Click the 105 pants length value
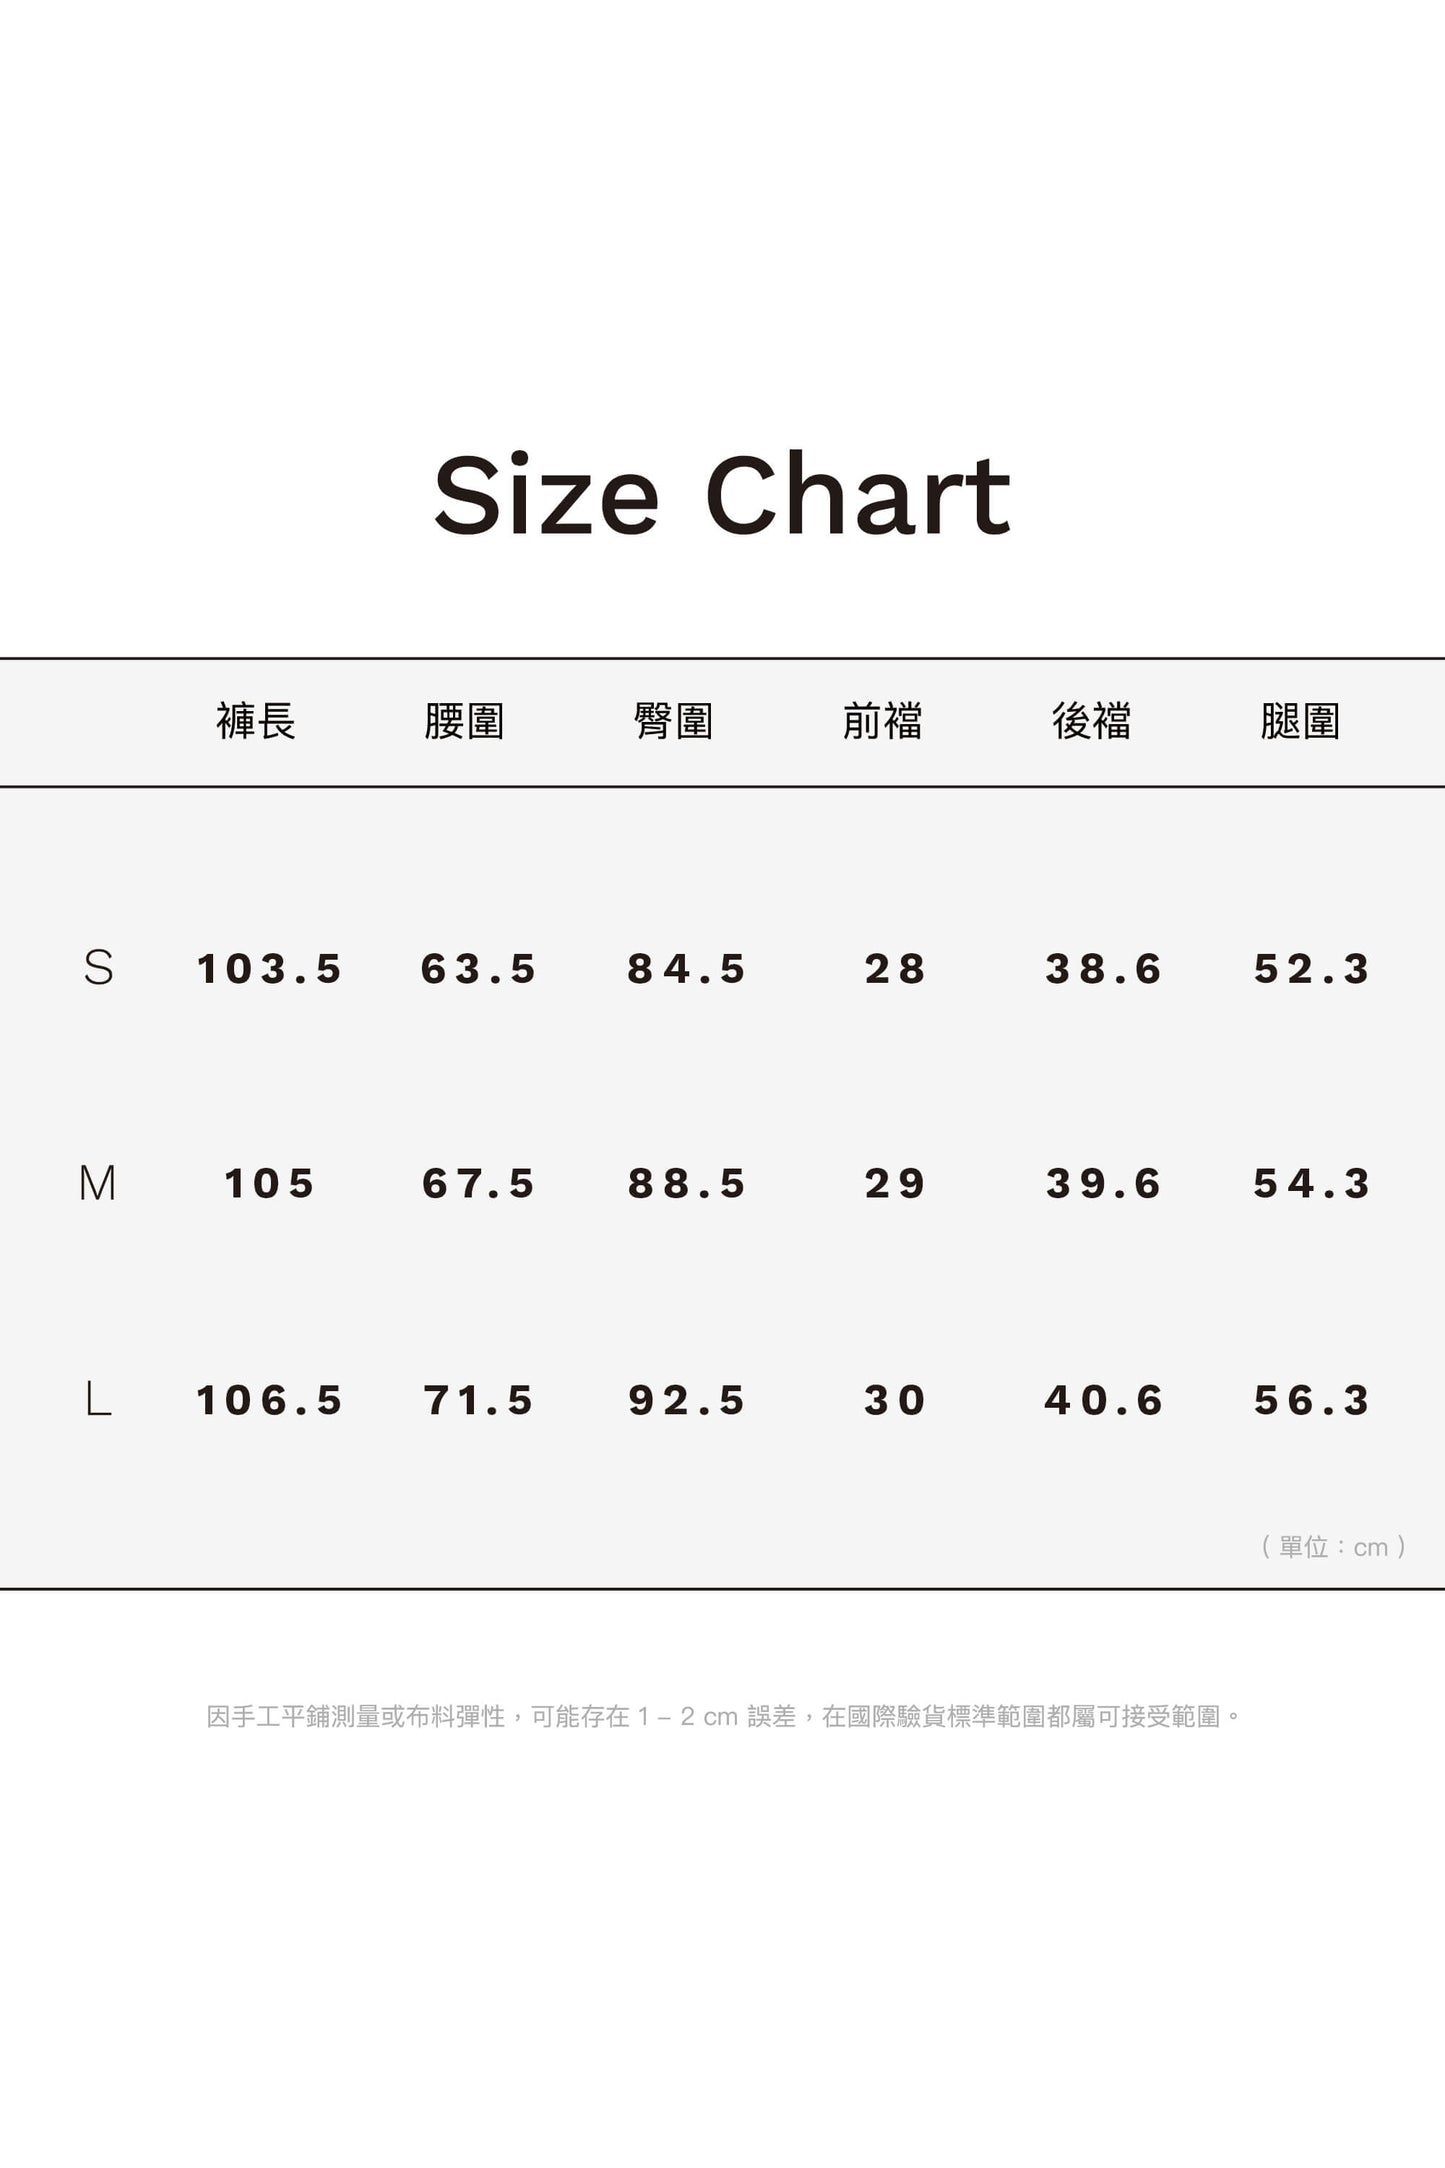The image size is (1445, 2168). click(270, 1184)
